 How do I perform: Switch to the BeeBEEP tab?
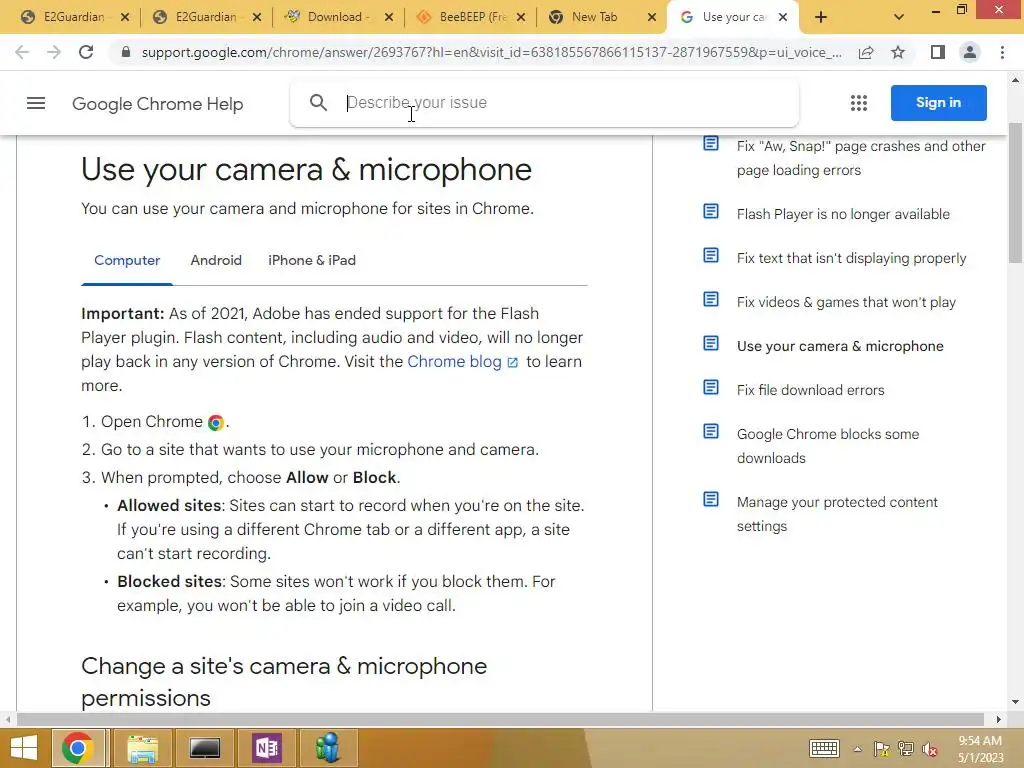(x=472, y=17)
